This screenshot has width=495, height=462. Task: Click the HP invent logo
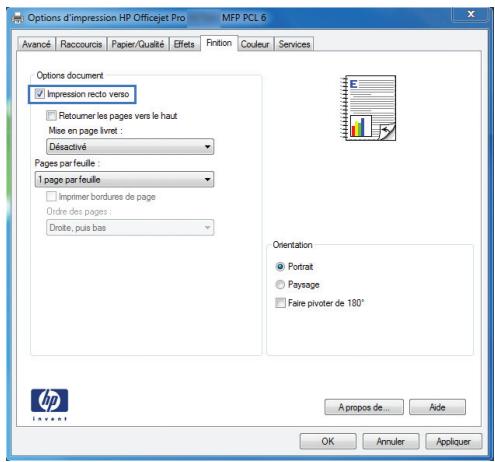49,404
